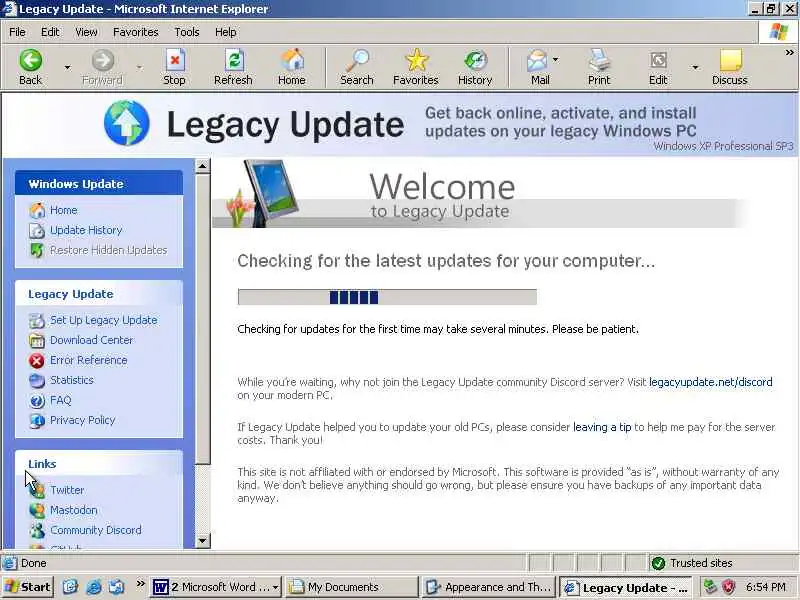Open Back button history dropdown arrow
Viewport: 800px width, 600px height.
(x=67, y=67)
